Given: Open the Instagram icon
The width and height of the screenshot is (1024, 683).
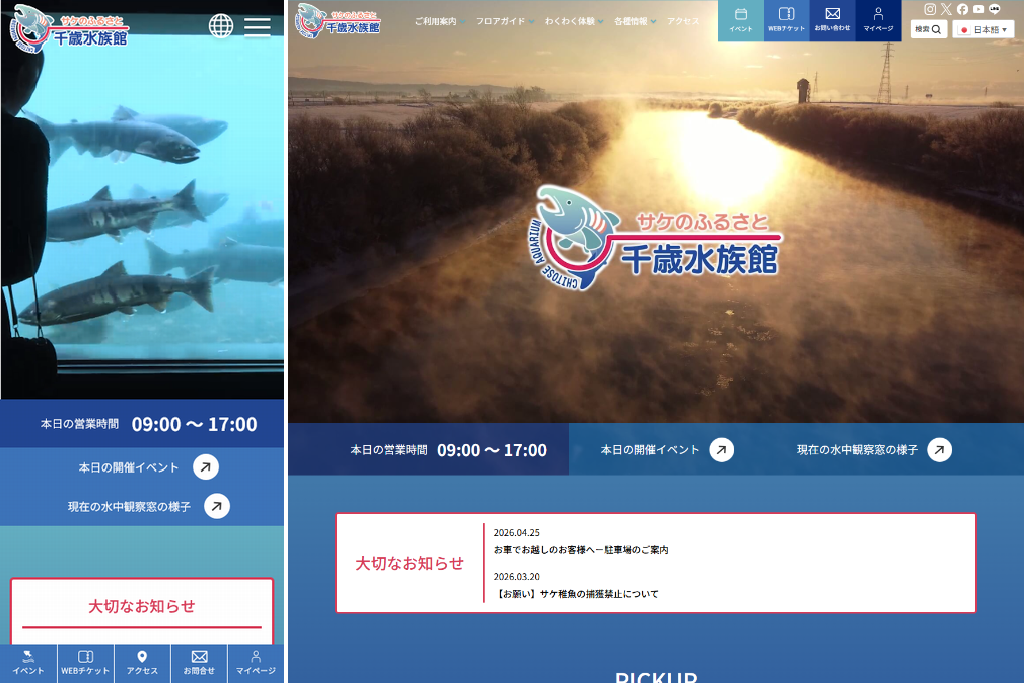Looking at the screenshot, I should (930, 9).
